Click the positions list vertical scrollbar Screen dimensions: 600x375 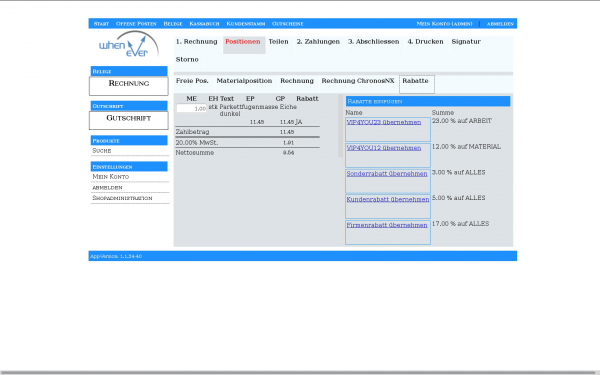(x=340, y=126)
